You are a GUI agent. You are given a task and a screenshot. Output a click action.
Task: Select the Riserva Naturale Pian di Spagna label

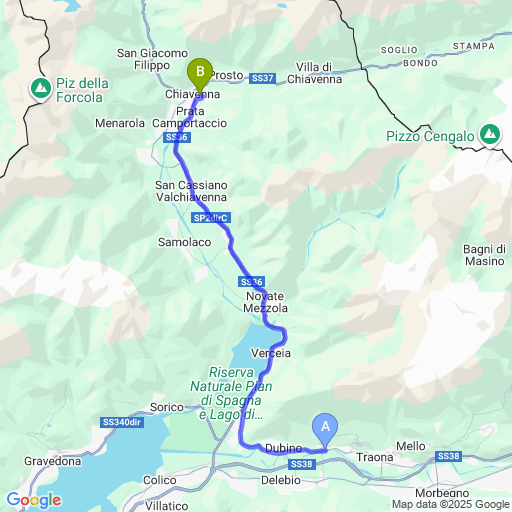click(231, 393)
